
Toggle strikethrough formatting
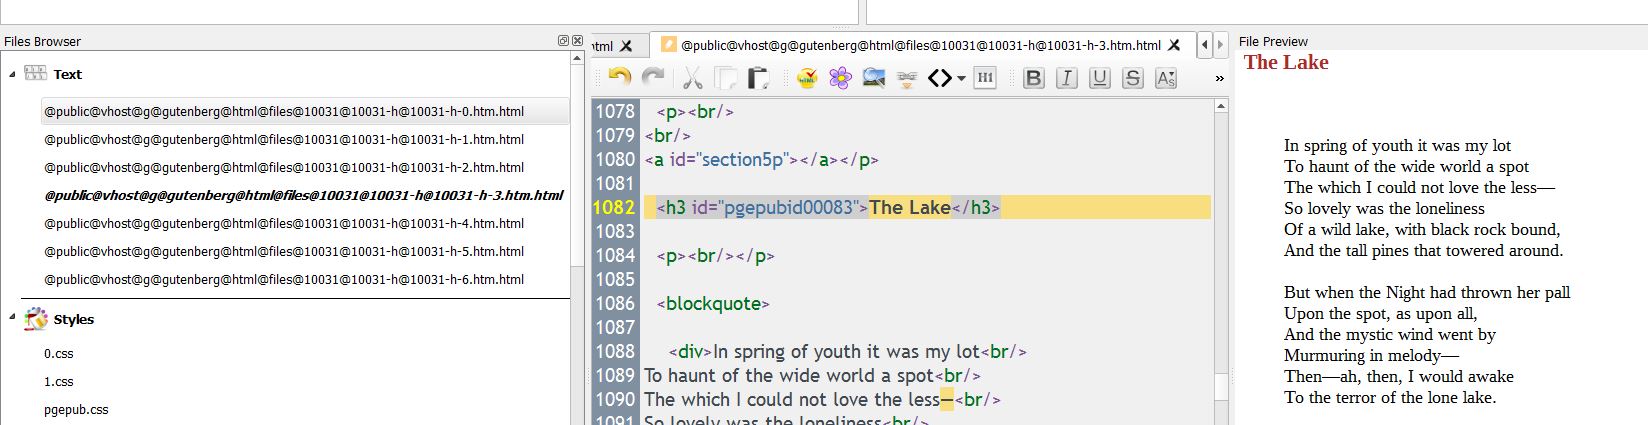pos(1132,77)
